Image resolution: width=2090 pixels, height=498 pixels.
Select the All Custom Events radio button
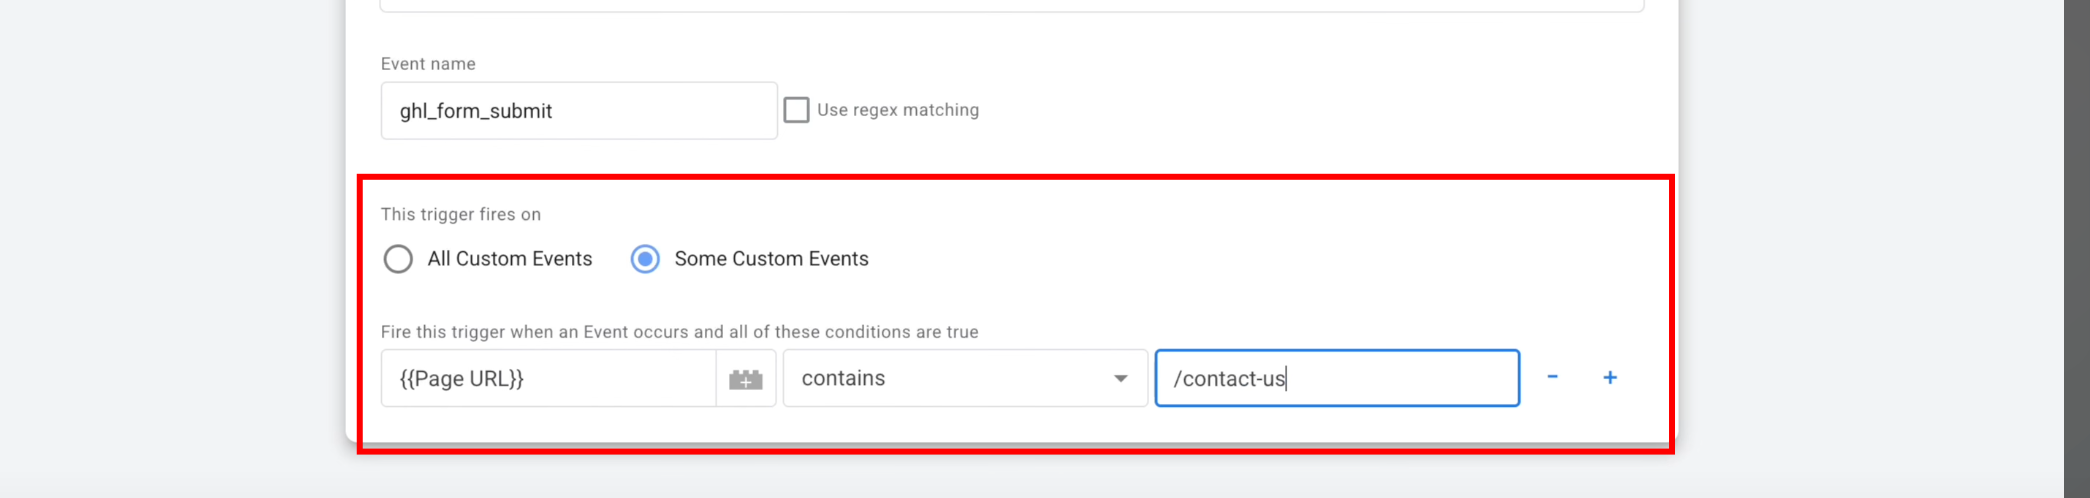pyautogui.click(x=398, y=259)
